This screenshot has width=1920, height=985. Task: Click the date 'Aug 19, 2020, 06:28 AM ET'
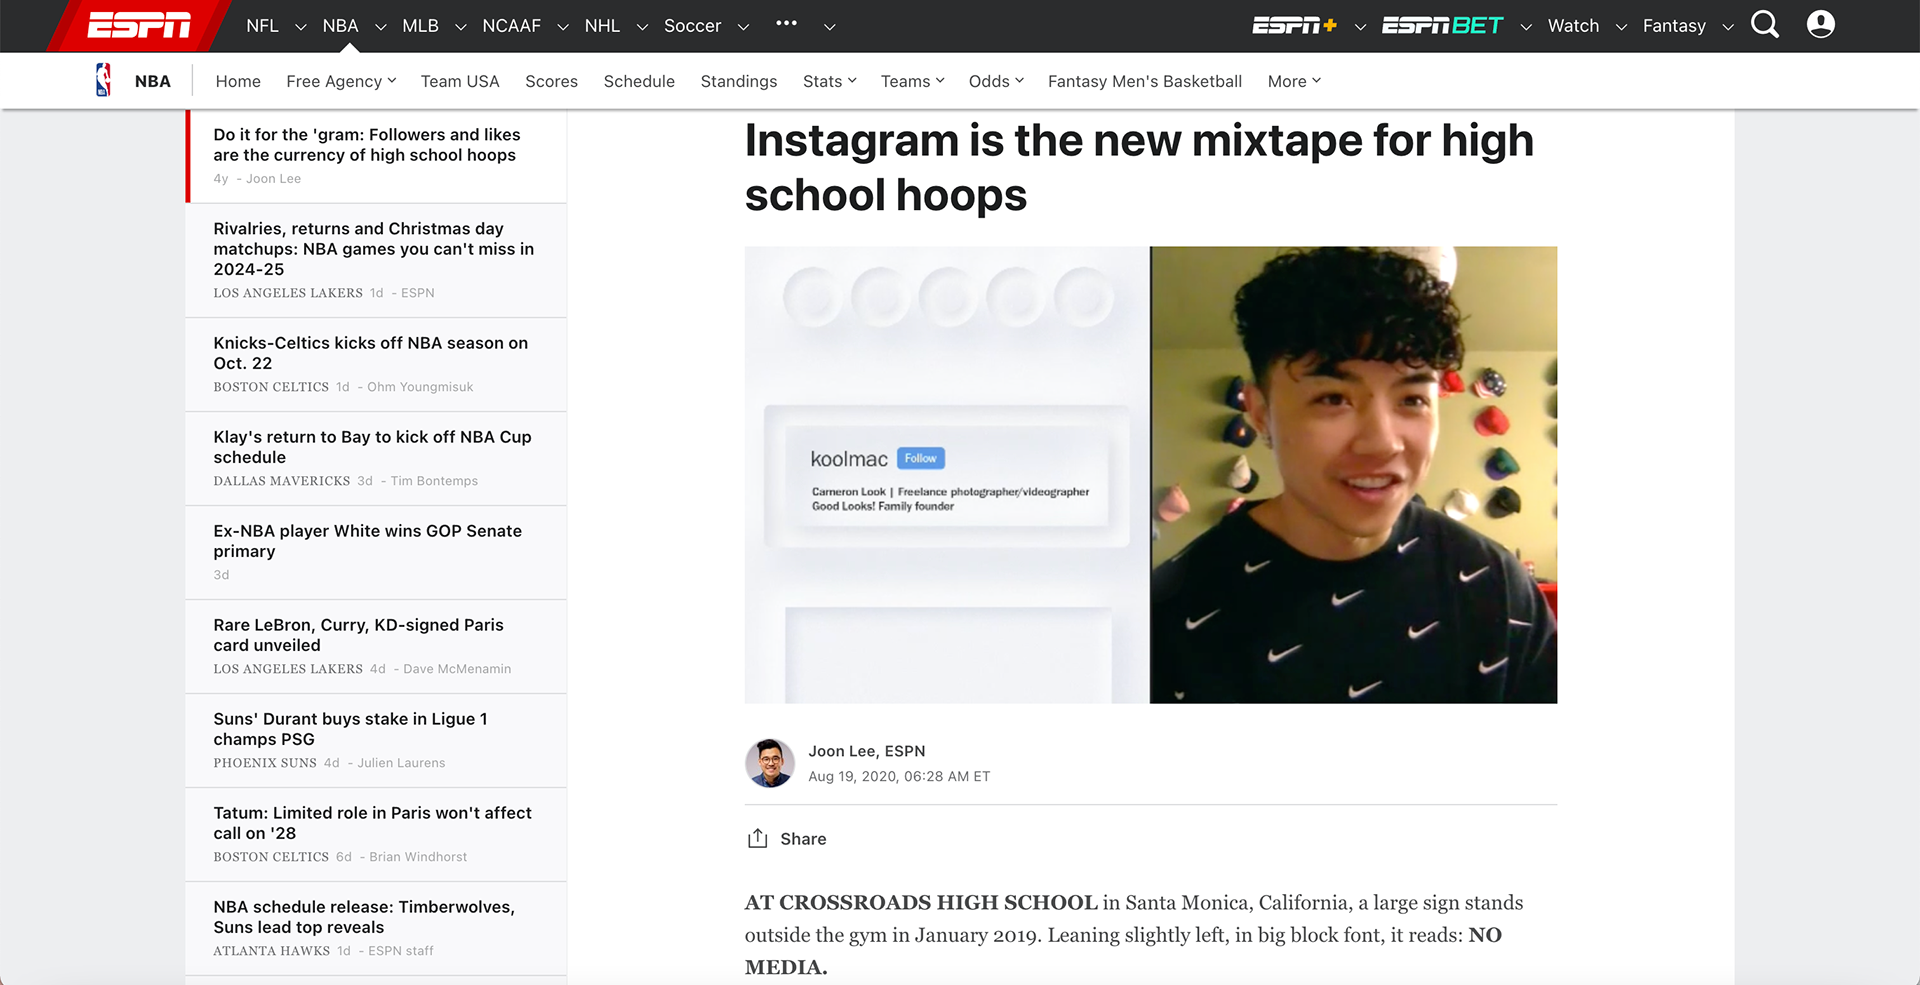click(899, 776)
